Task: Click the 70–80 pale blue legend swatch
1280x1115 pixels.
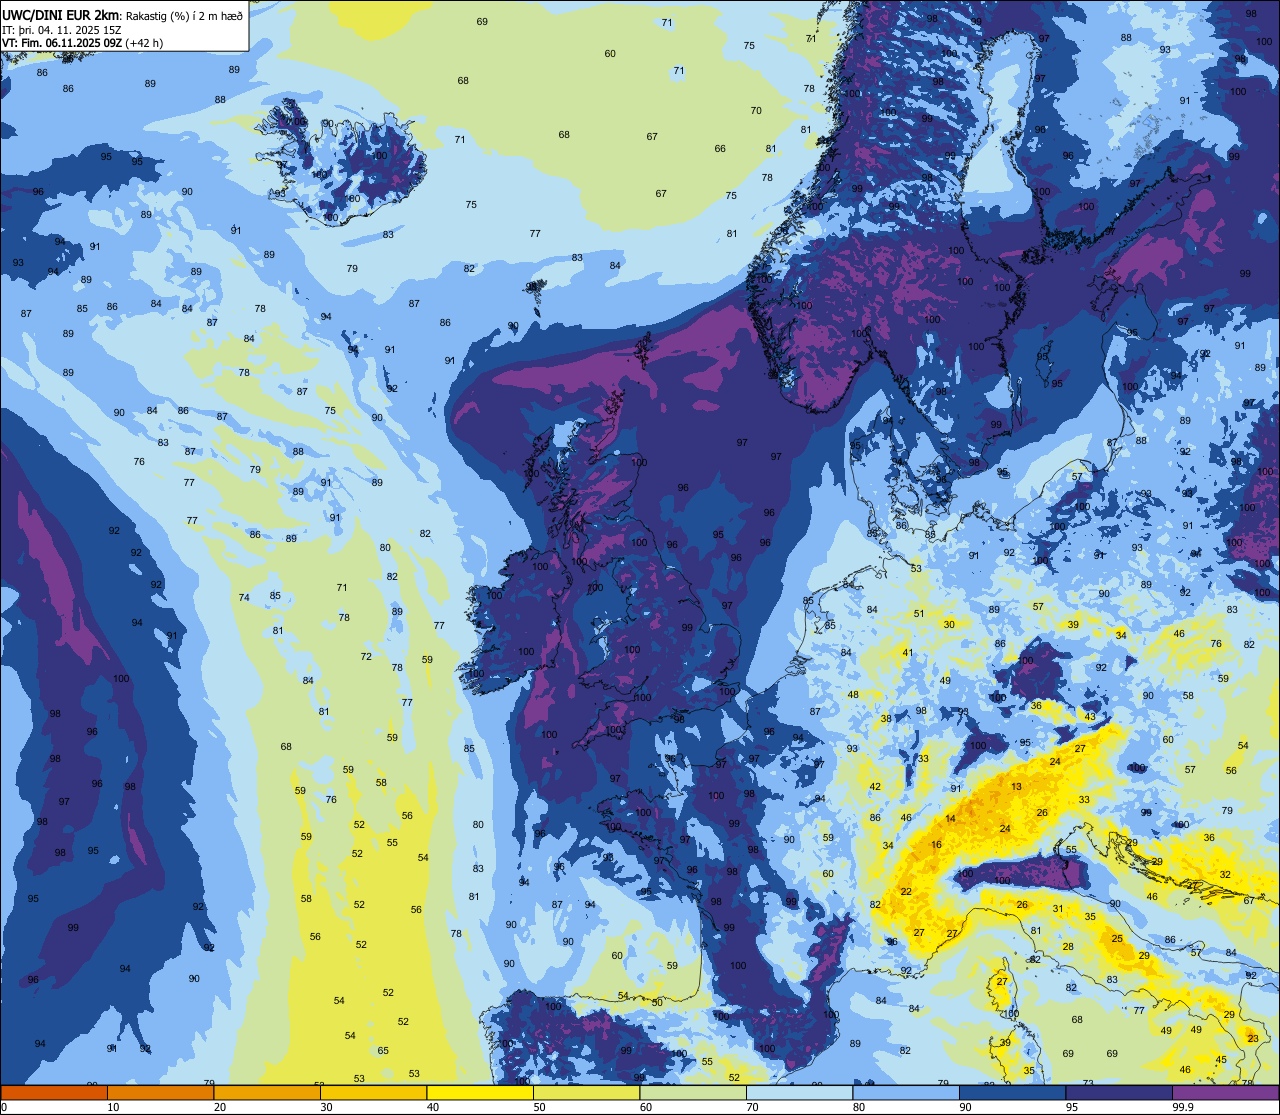Action: (799, 1092)
